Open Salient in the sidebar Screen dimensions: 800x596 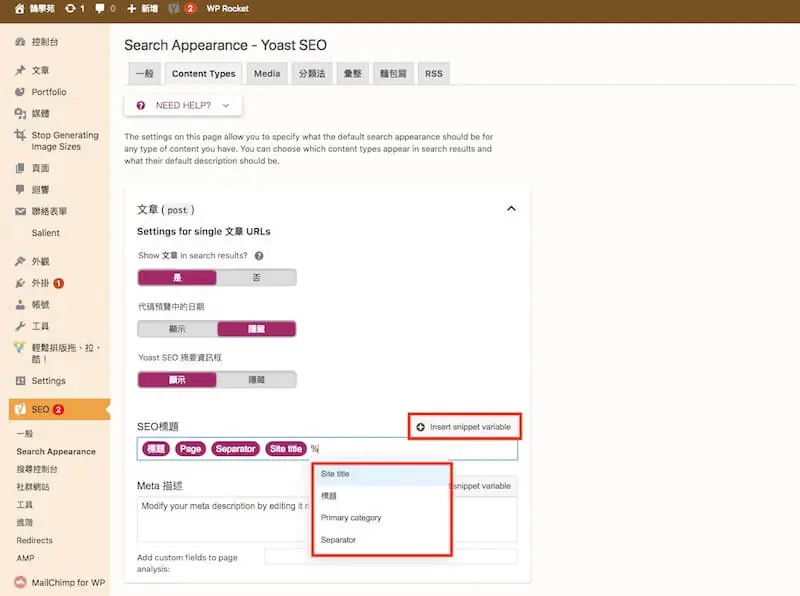pyautogui.click(x=45, y=233)
